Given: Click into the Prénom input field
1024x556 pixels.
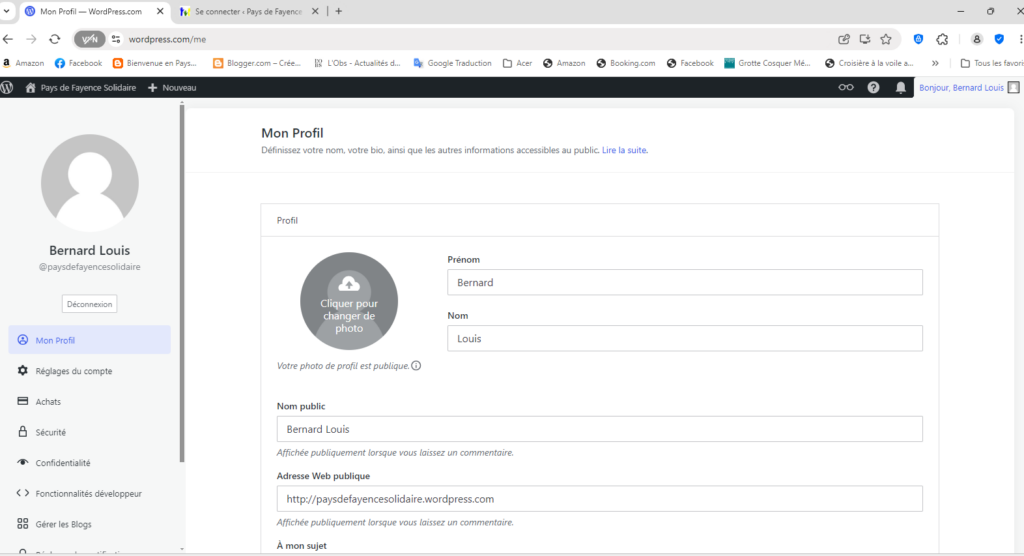Looking at the screenshot, I should (684, 282).
